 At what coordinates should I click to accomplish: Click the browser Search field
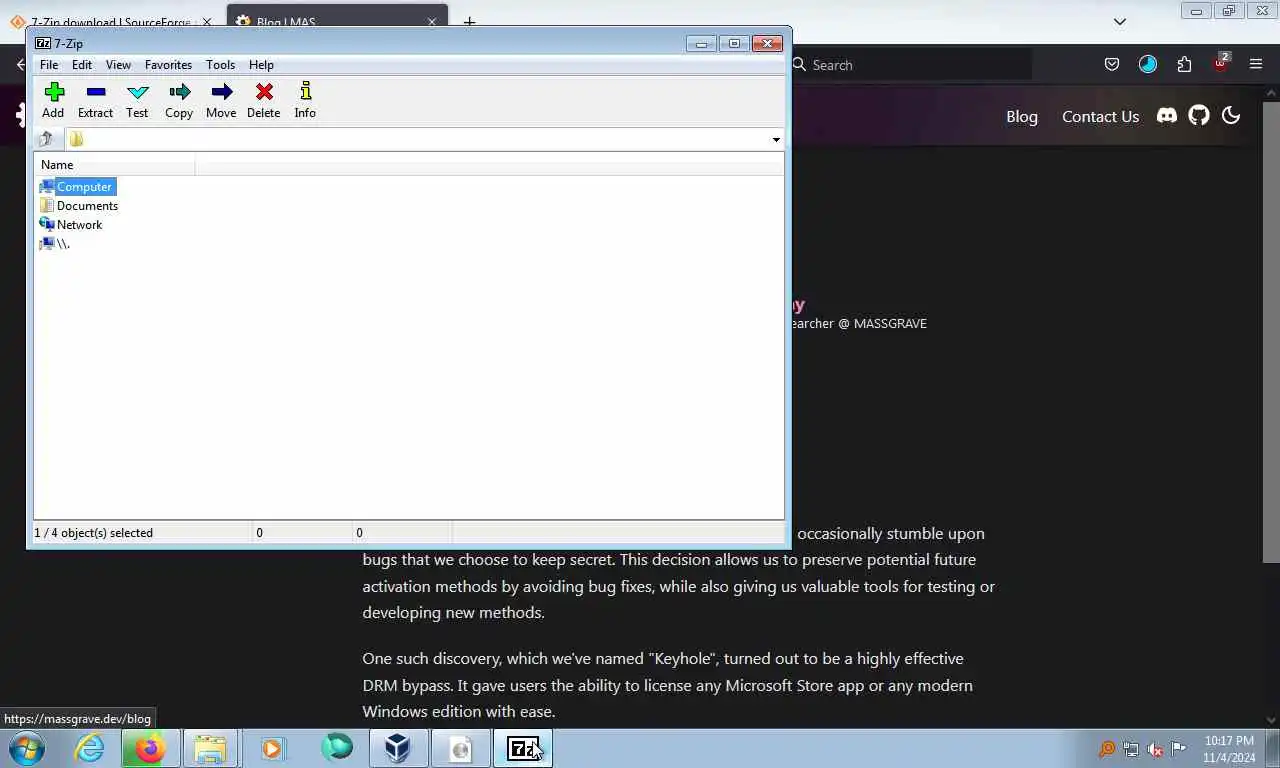[910, 65]
